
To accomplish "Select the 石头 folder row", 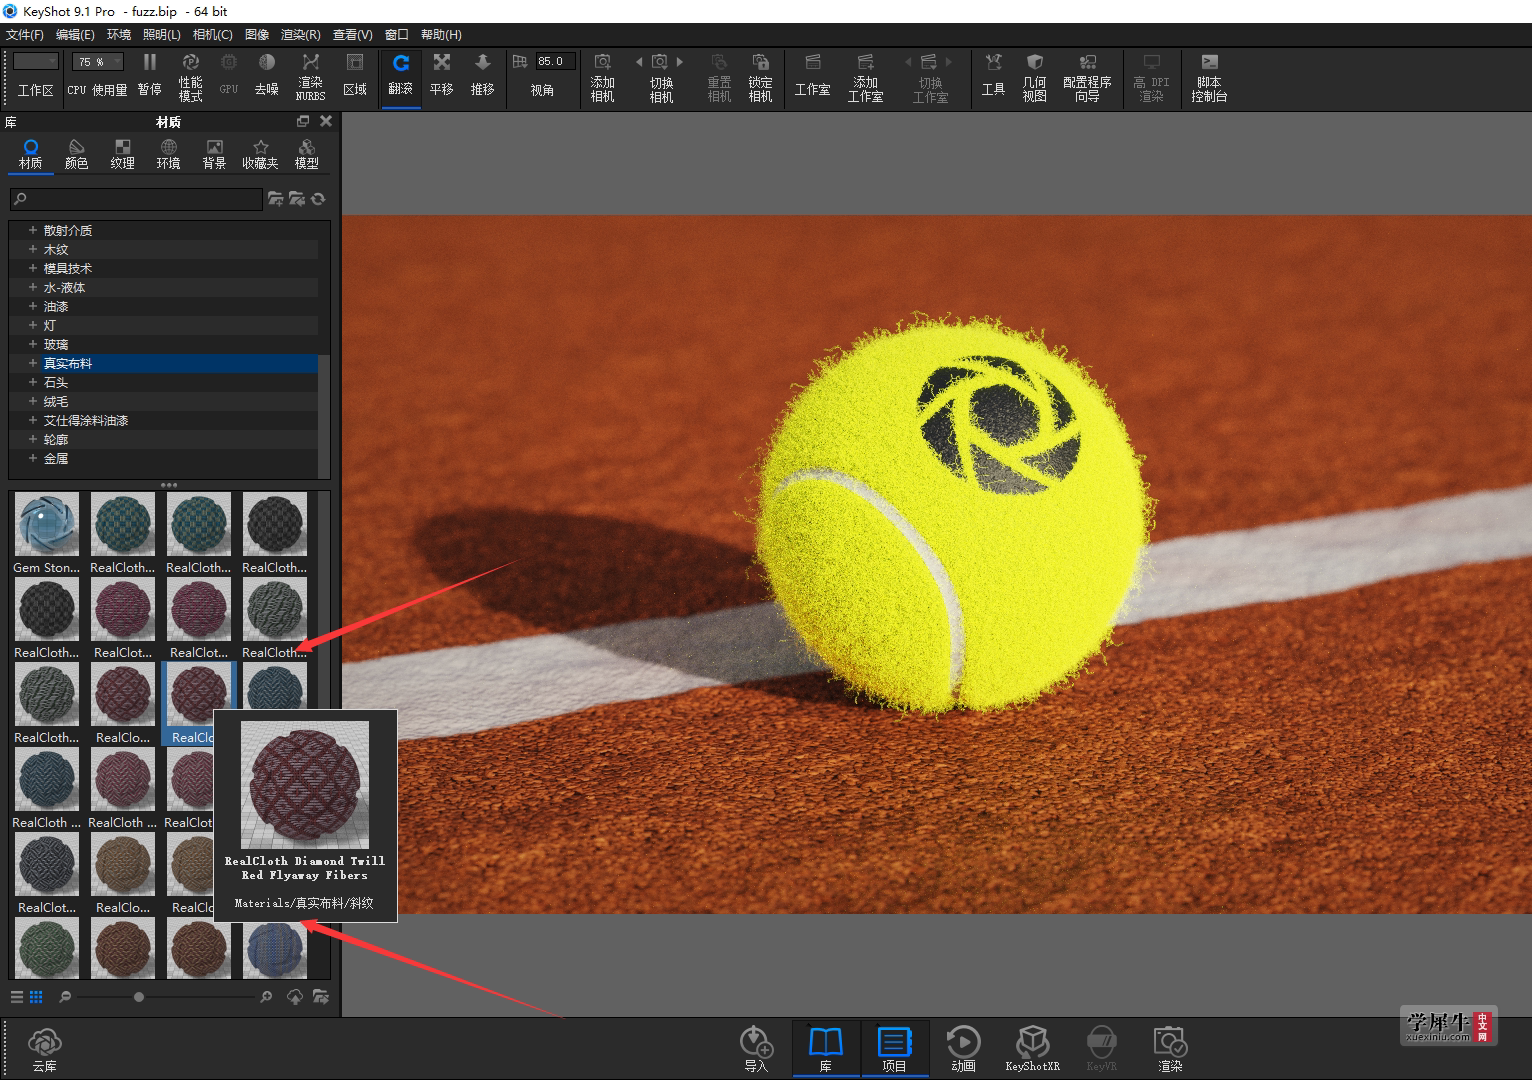I will click(x=164, y=382).
